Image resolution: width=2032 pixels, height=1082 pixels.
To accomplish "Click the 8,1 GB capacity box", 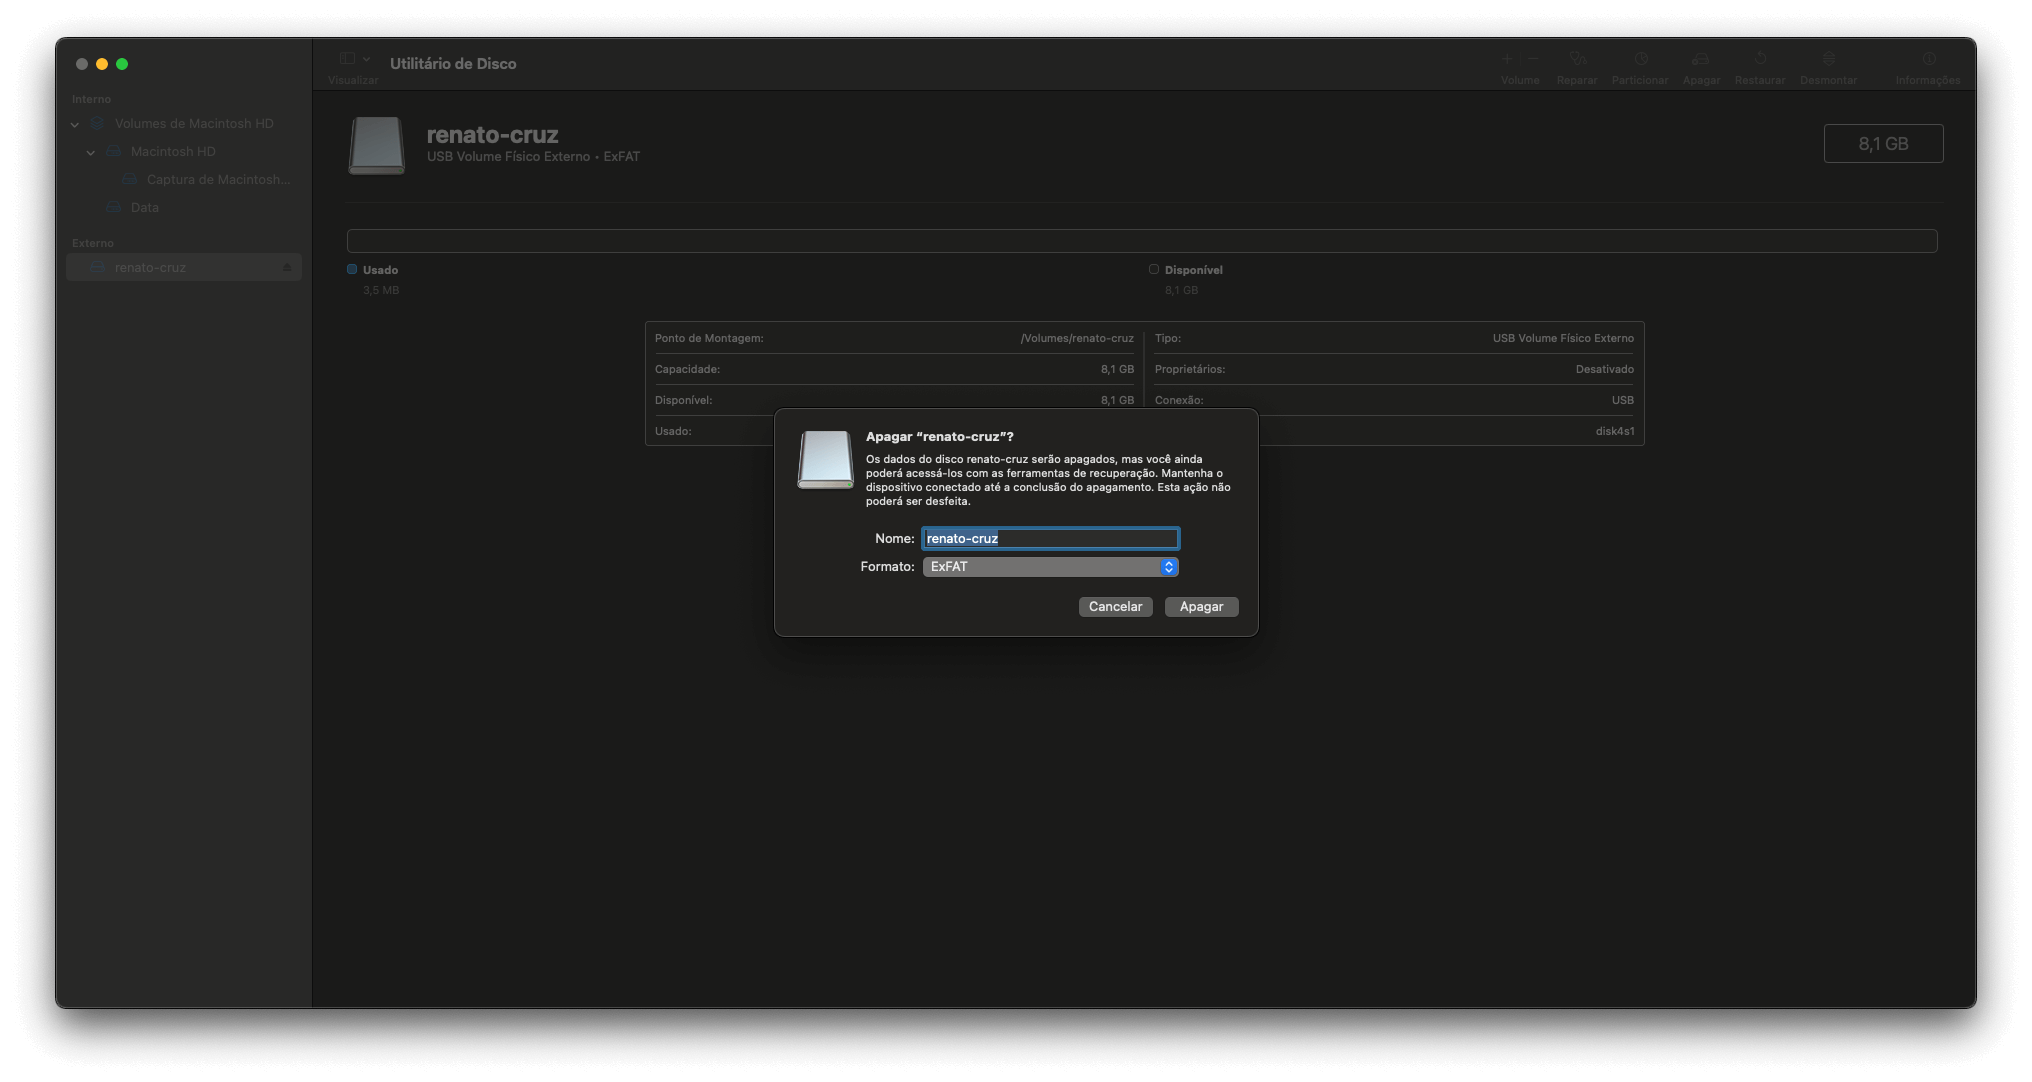I will (x=1883, y=144).
